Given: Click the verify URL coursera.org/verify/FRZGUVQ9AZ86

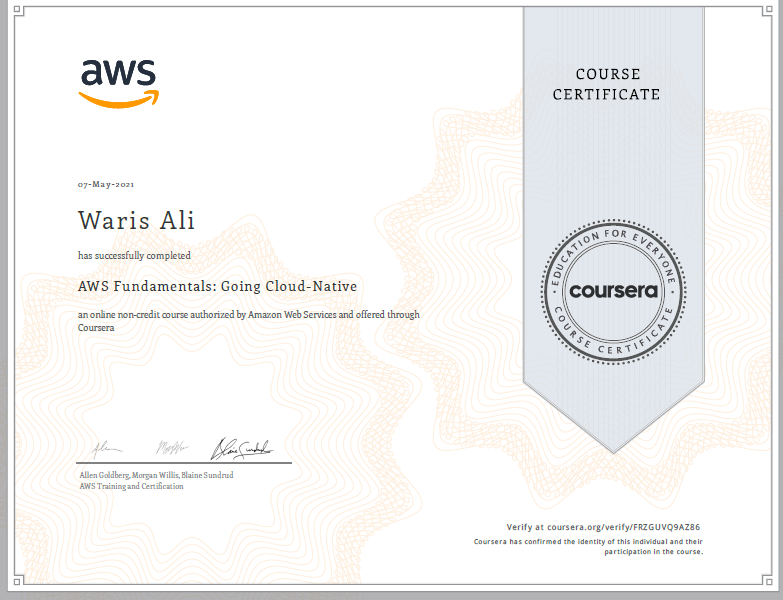Looking at the screenshot, I should pyautogui.click(x=623, y=527).
